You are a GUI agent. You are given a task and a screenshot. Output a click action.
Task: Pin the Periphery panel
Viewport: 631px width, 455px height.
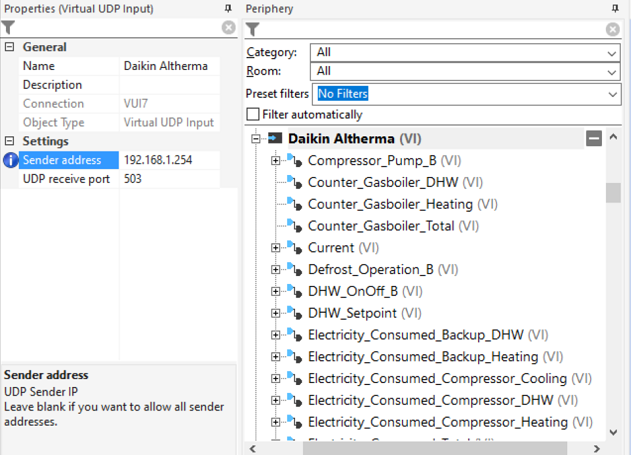[x=615, y=8]
